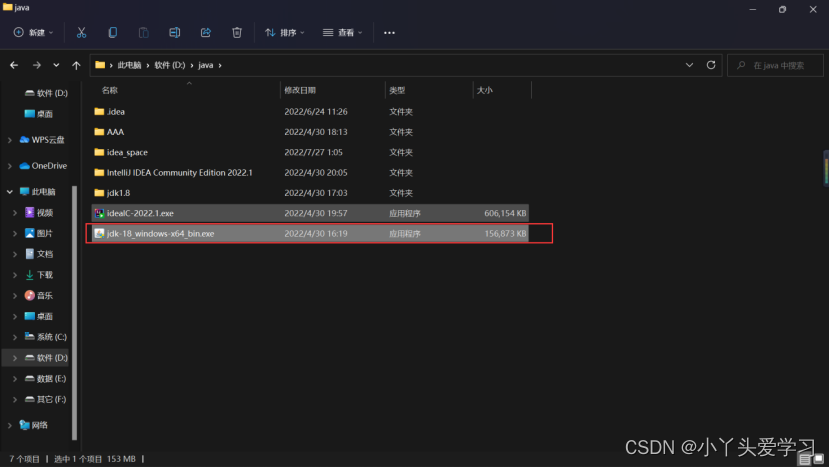Screen dimensions: 830x467
Task: Click the 606,154 KB size cell
Action: pos(505,213)
